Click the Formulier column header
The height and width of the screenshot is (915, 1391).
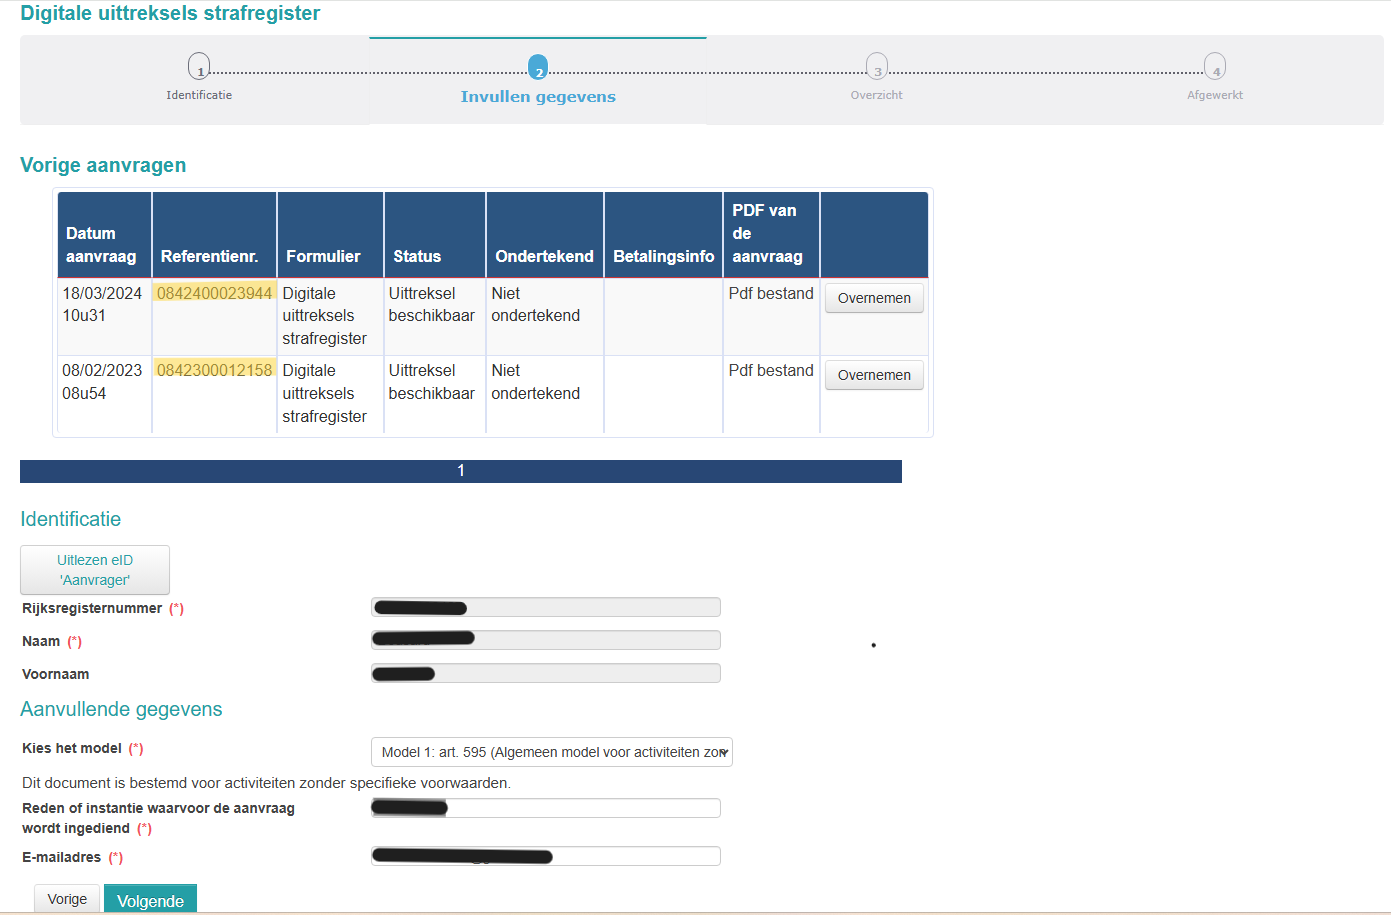coord(330,235)
